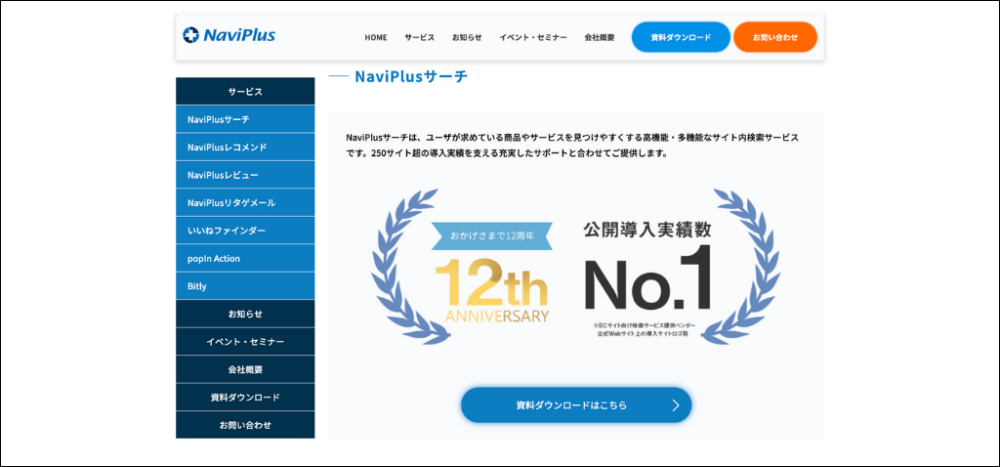The height and width of the screenshot is (467, 1000).
Task: Open 会社概要 in the top navigation
Action: pos(599,38)
